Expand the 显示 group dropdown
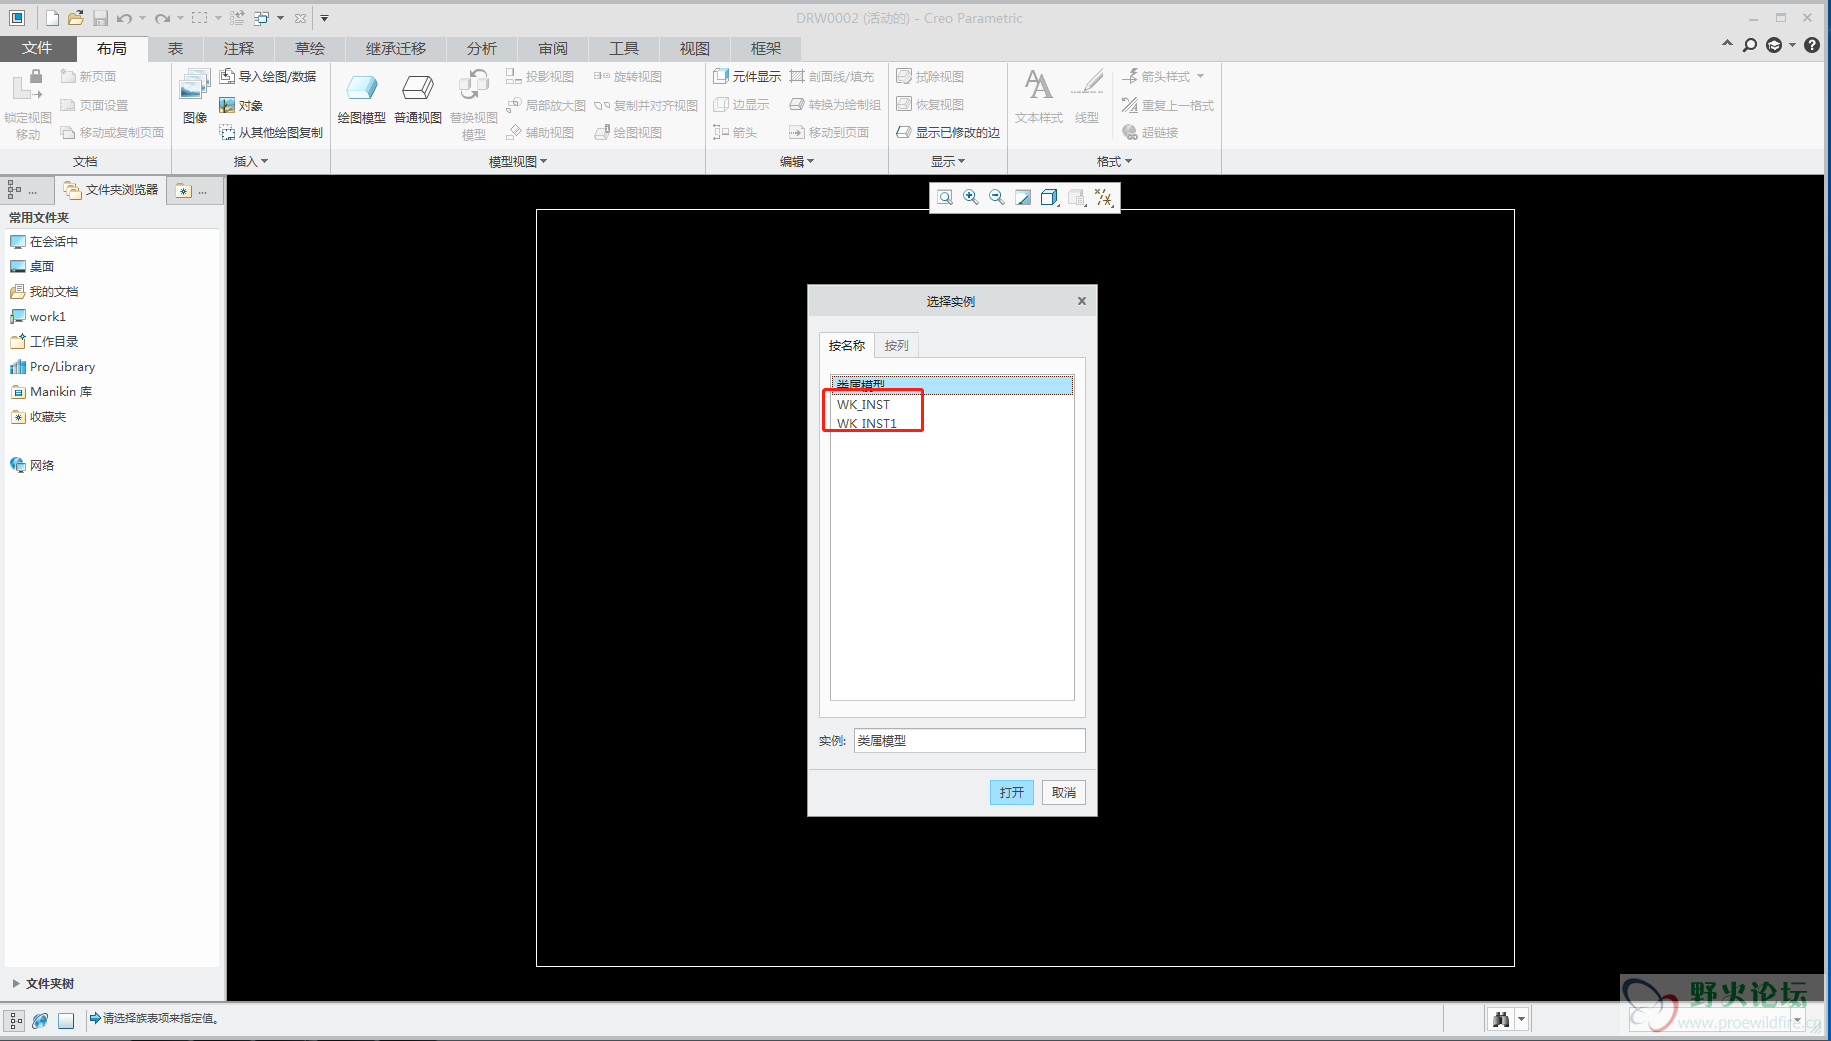This screenshot has width=1831, height=1041. [948, 161]
